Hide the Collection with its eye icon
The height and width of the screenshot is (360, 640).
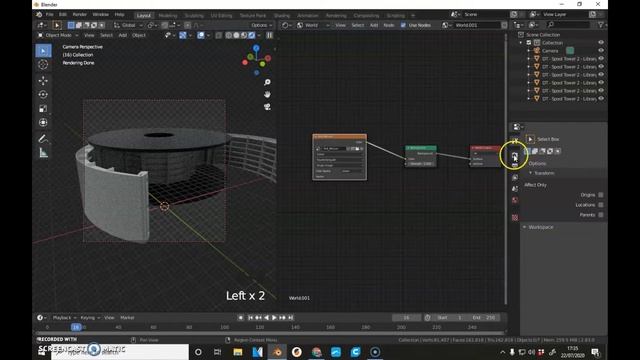(601, 42)
